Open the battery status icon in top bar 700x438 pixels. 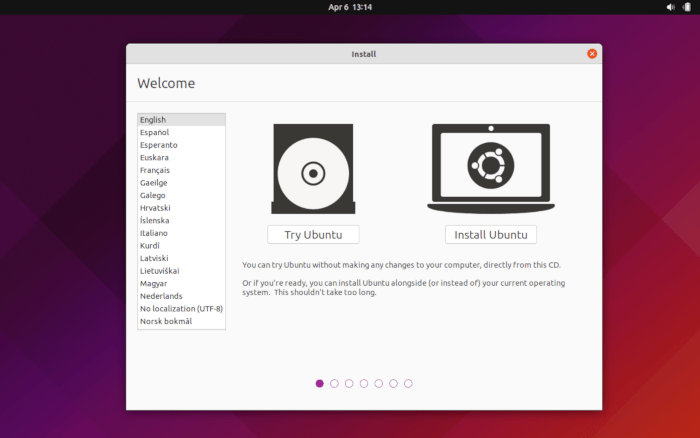(x=687, y=7)
